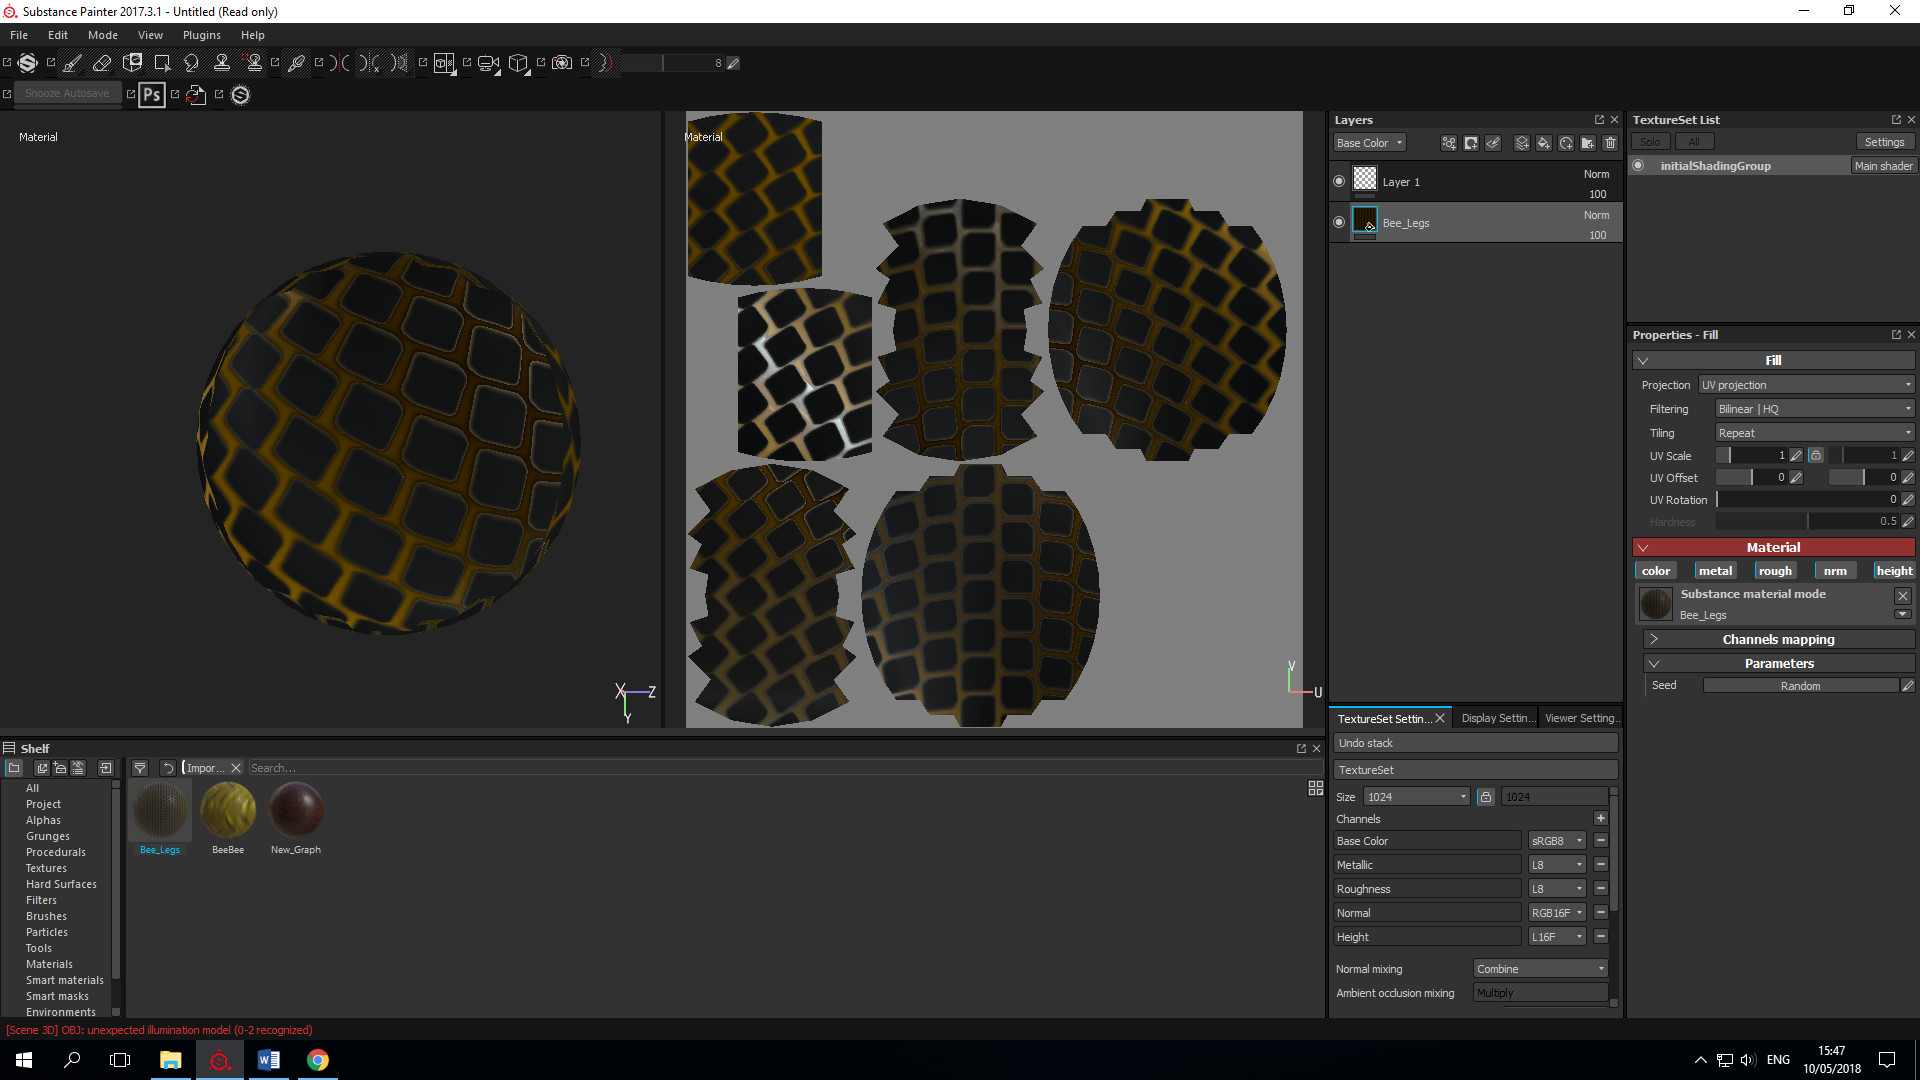
Task: Expand the Channels mapping section
Action: point(1779,639)
